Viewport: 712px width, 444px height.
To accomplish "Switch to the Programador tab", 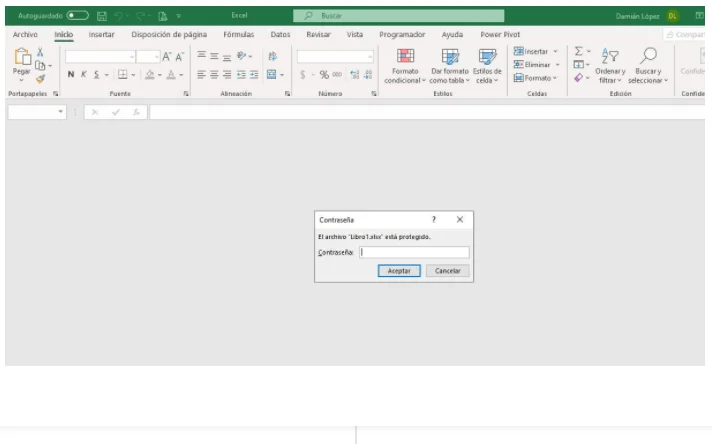I will (x=401, y=34).
